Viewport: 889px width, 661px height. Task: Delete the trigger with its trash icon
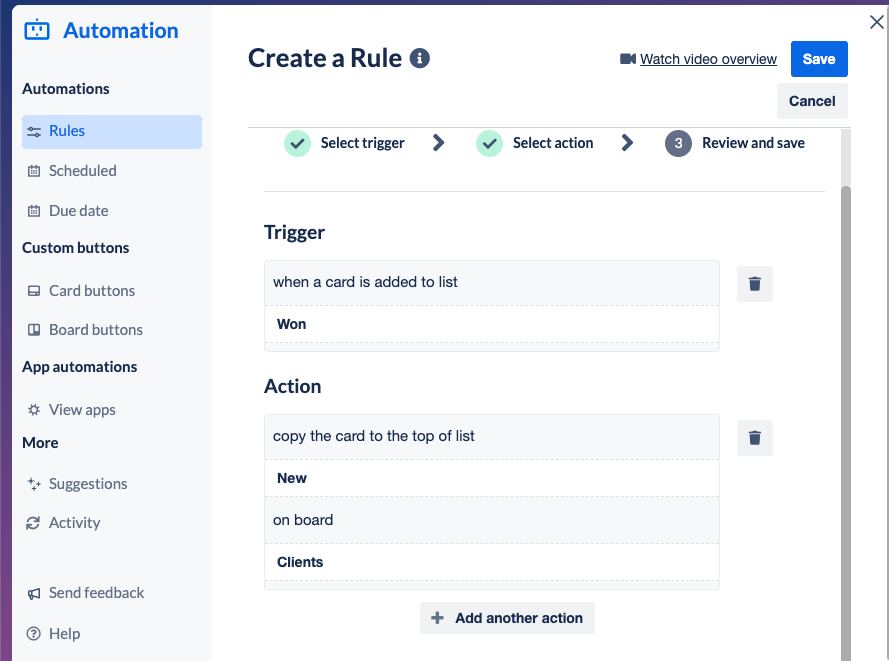click(755, 283)
